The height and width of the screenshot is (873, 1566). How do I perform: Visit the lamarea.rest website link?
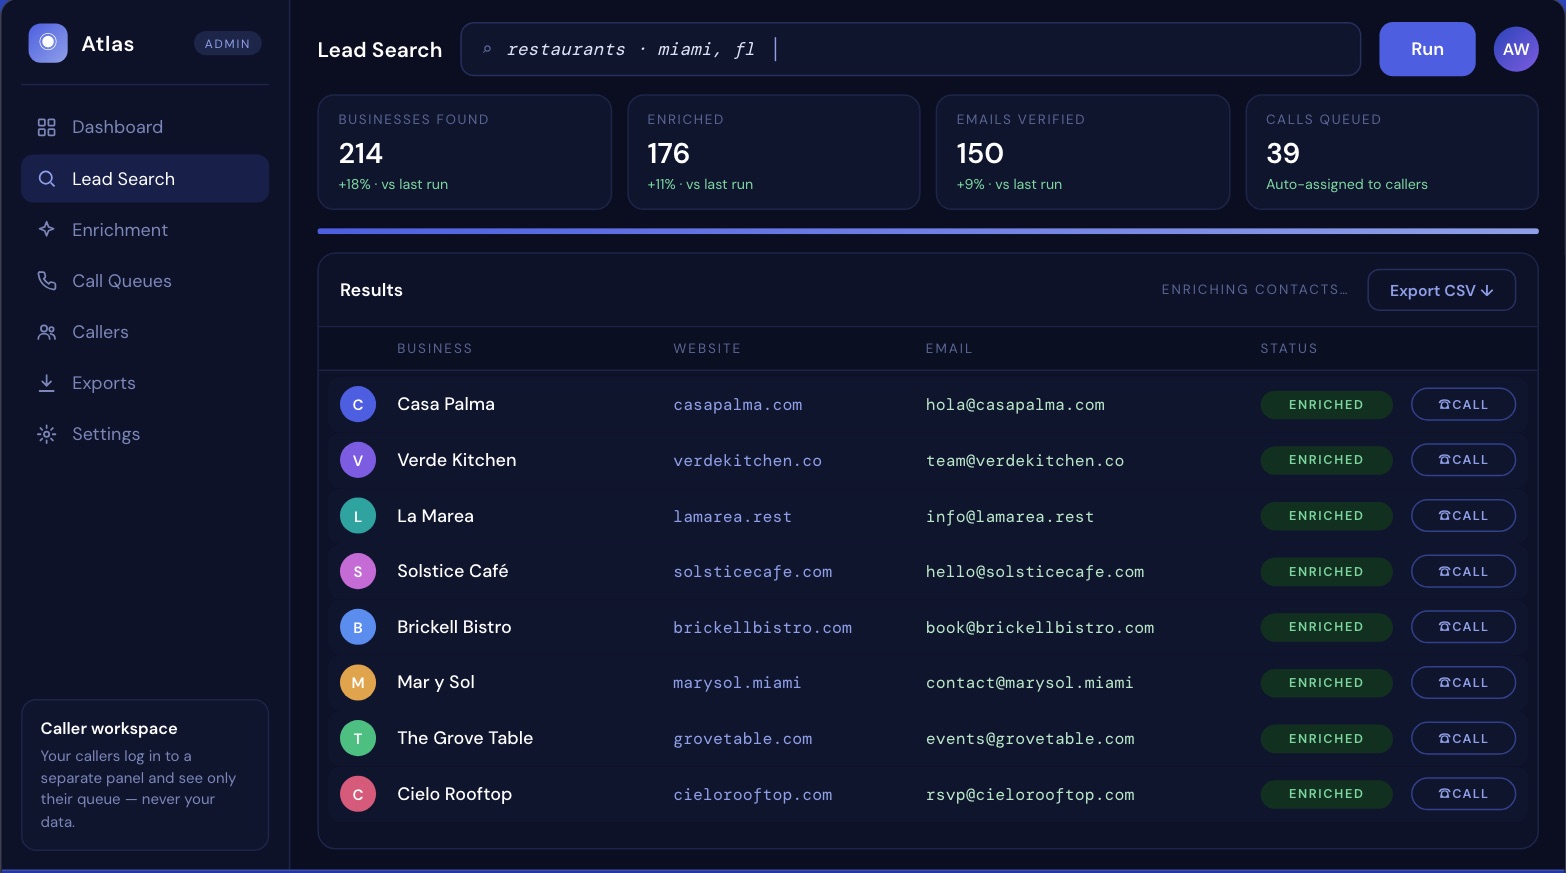click(x=733, y=517)
